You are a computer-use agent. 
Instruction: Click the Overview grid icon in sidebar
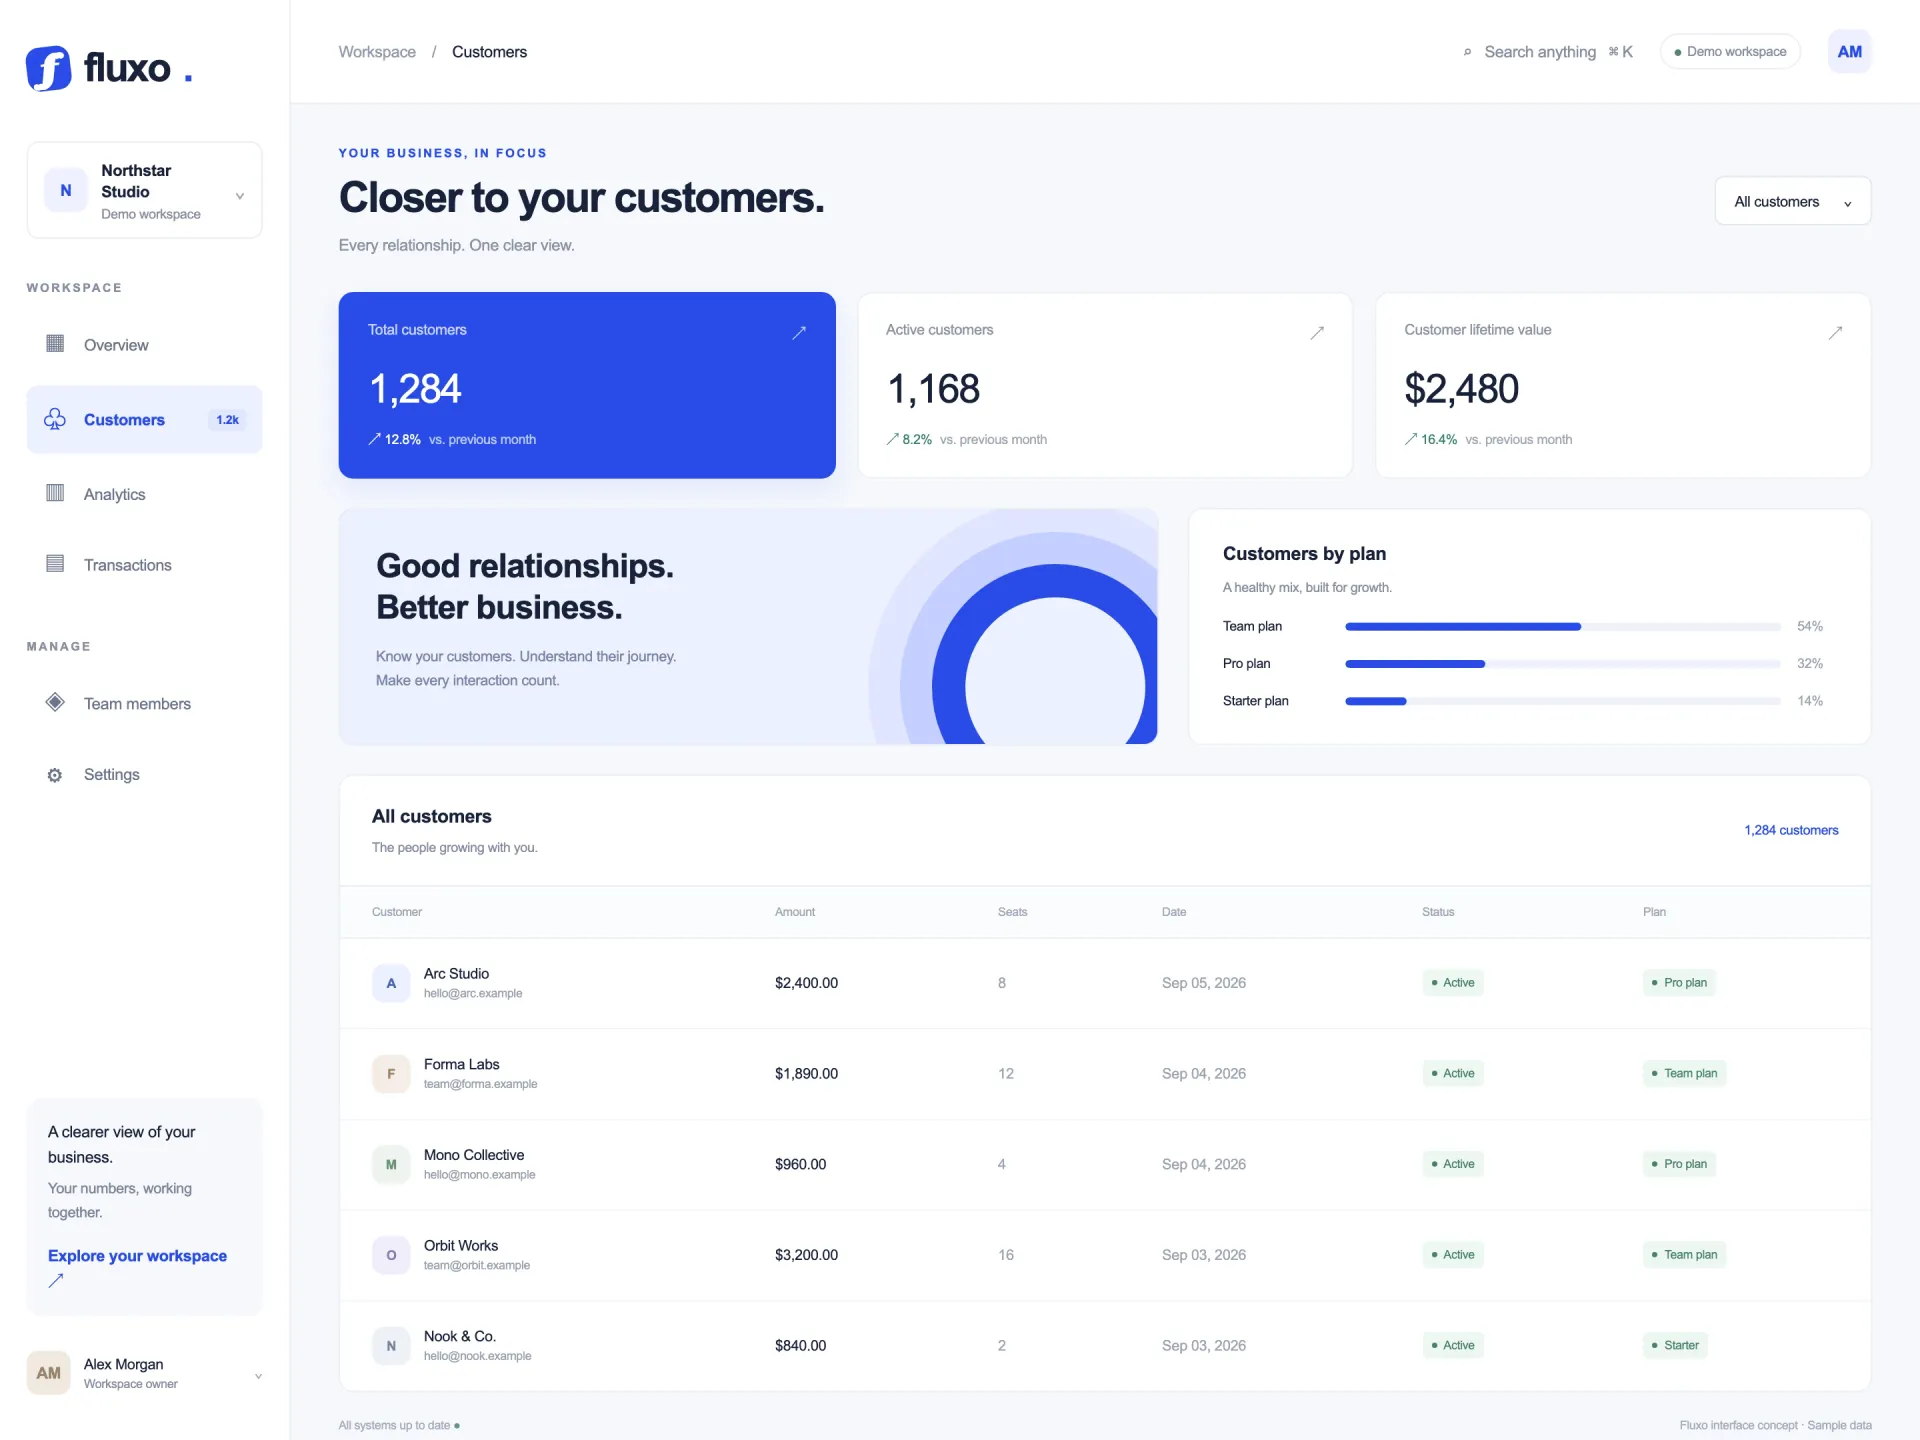coord(55,344)
